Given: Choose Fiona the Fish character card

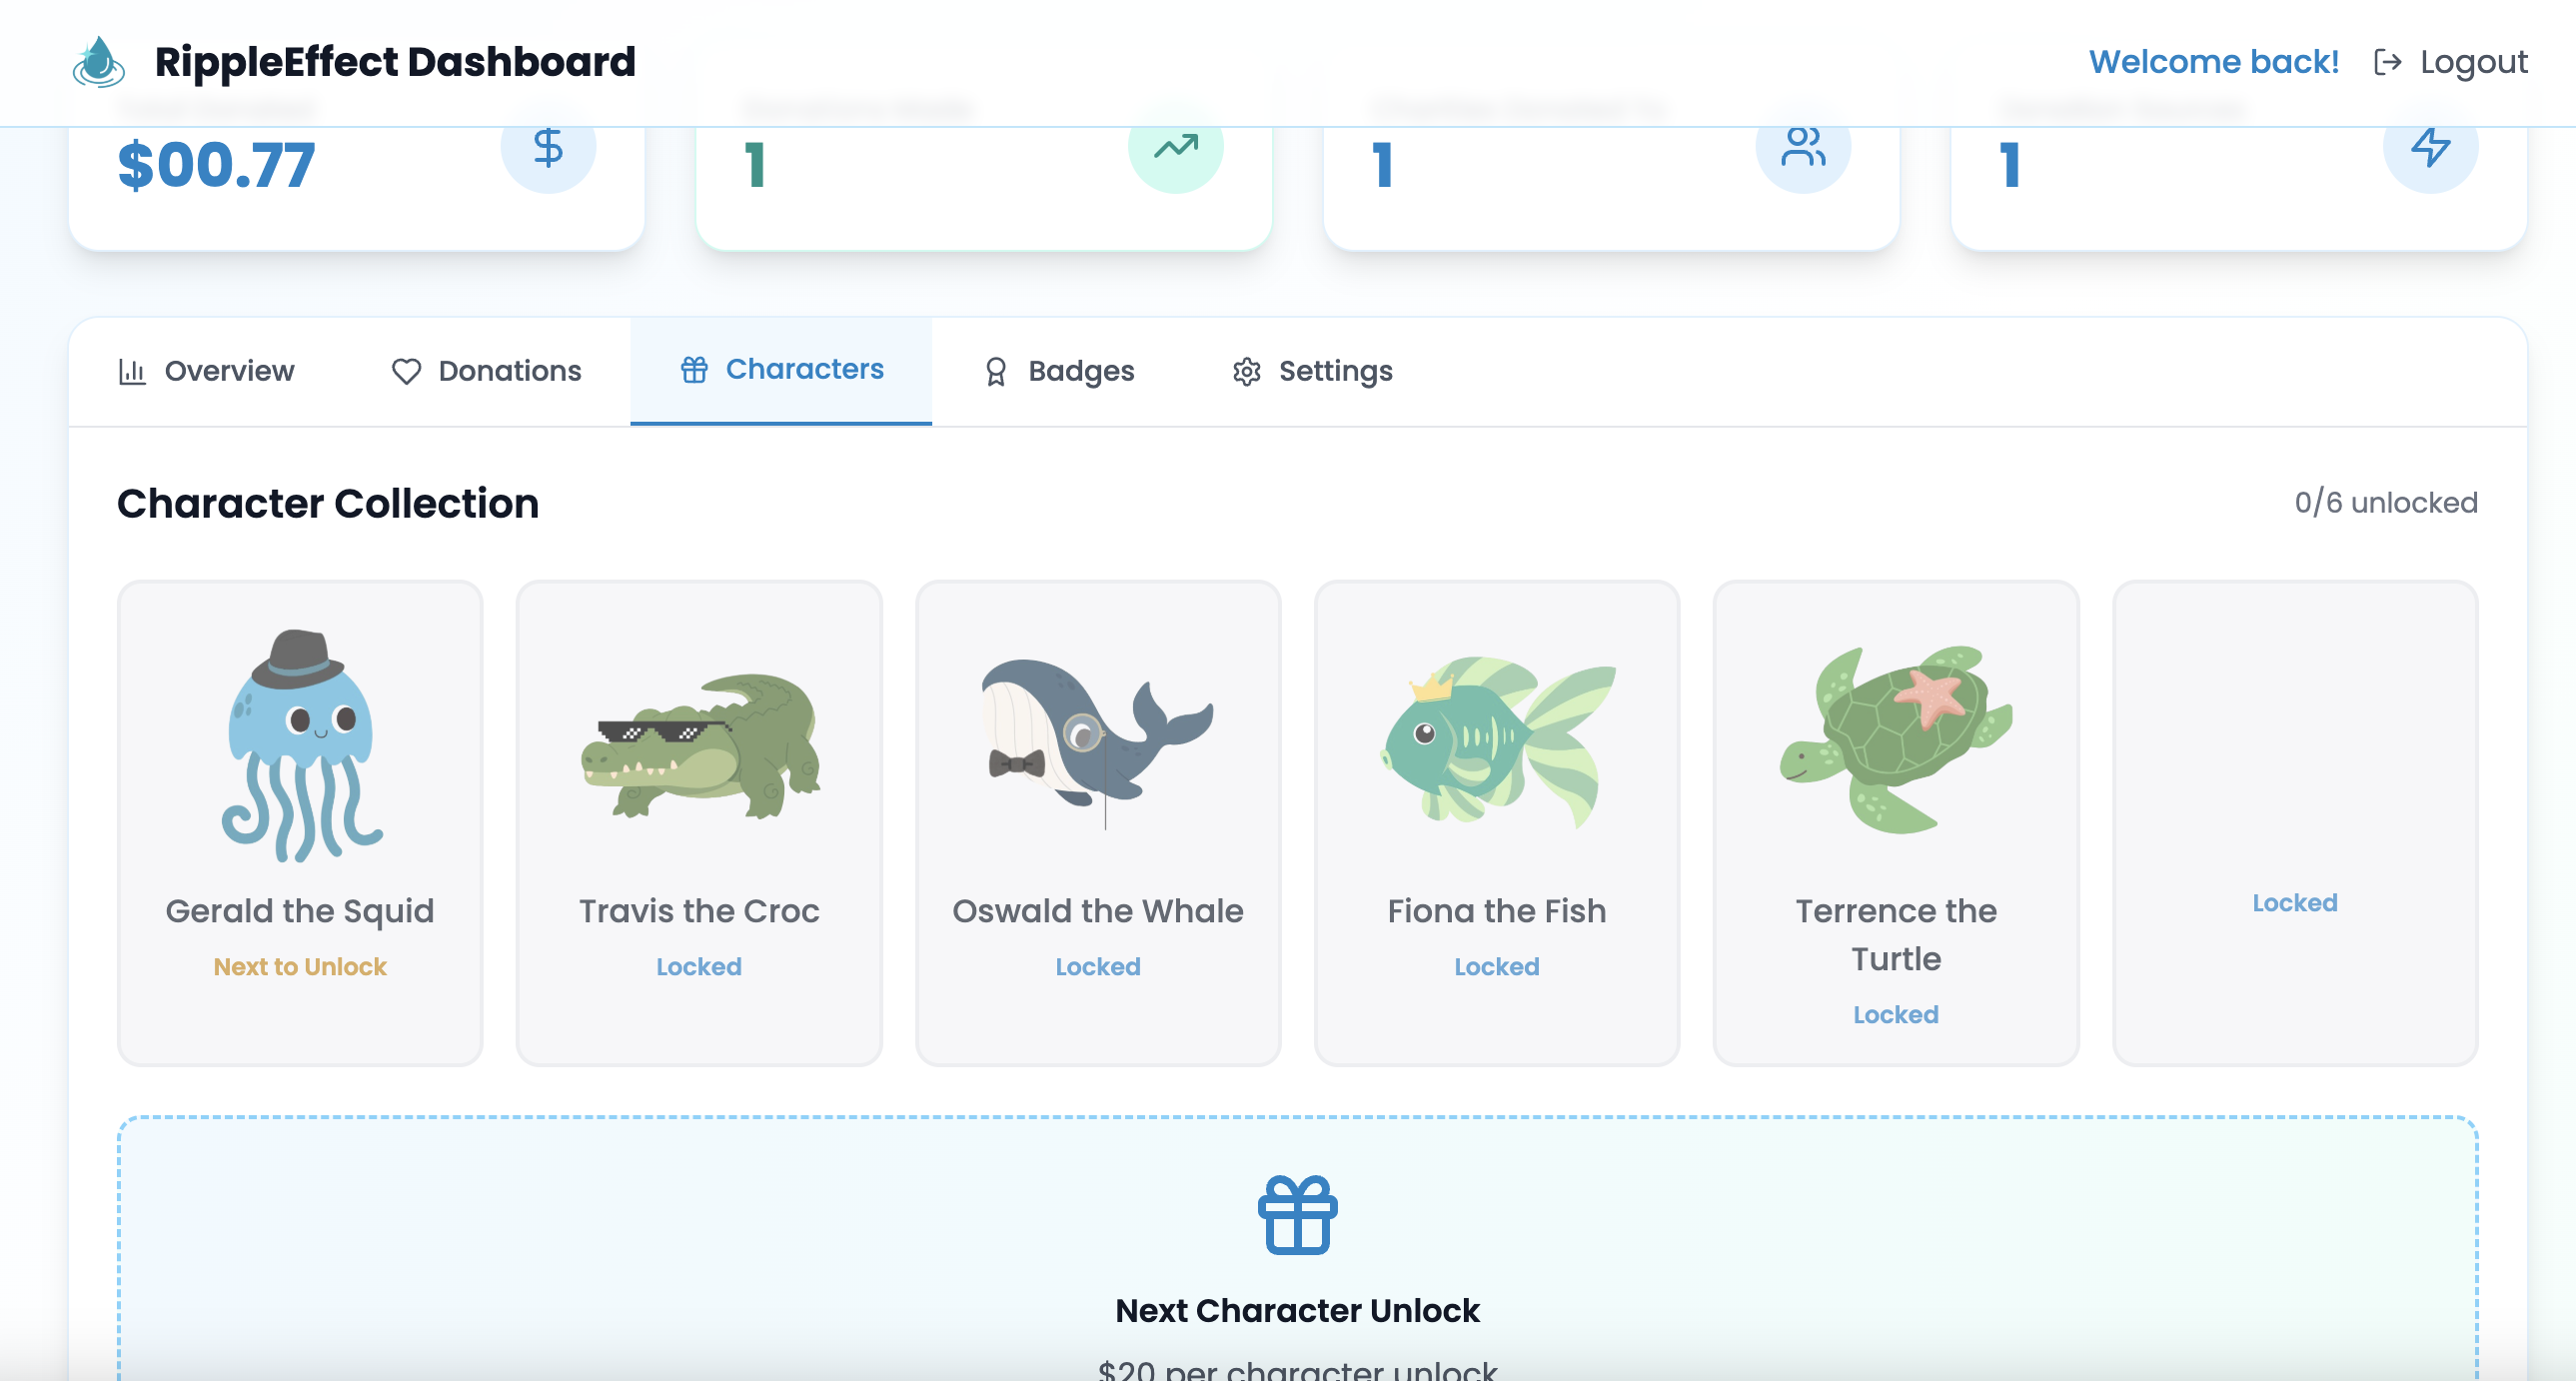Looking at the screenshot, I should [1496, 822].
